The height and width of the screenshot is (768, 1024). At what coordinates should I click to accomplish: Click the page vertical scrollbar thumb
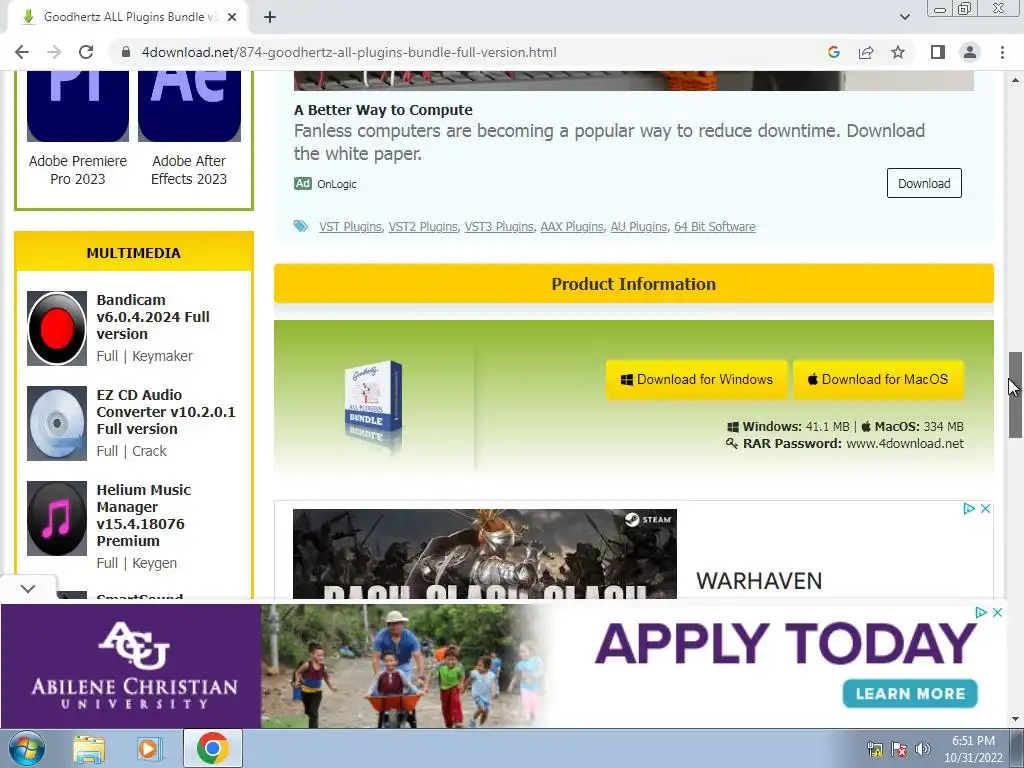click(1015, 395)
